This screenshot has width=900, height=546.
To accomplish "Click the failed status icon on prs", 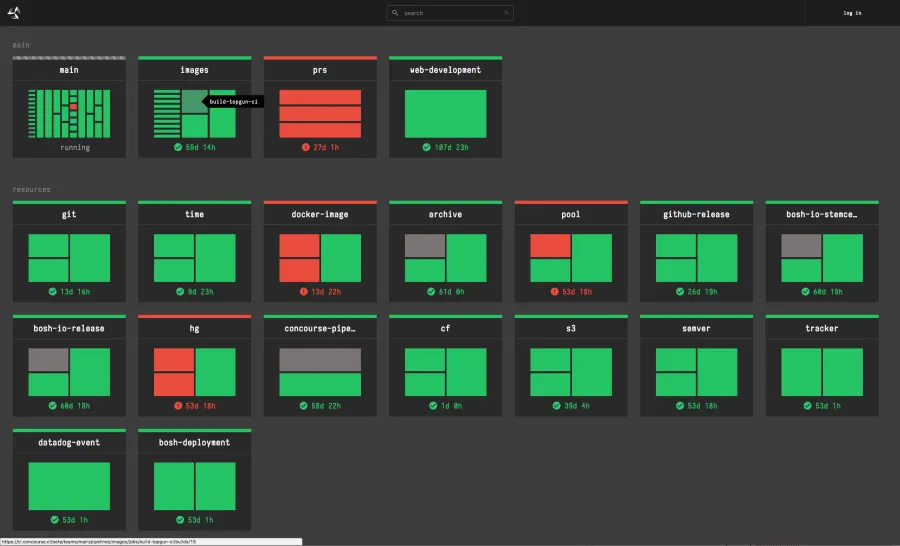I will click(306, 147).
